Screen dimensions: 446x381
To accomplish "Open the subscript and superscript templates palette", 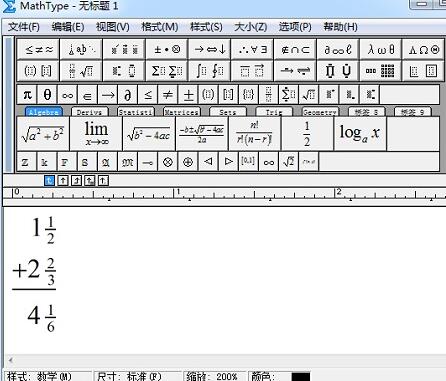I will tap(124, 71).
